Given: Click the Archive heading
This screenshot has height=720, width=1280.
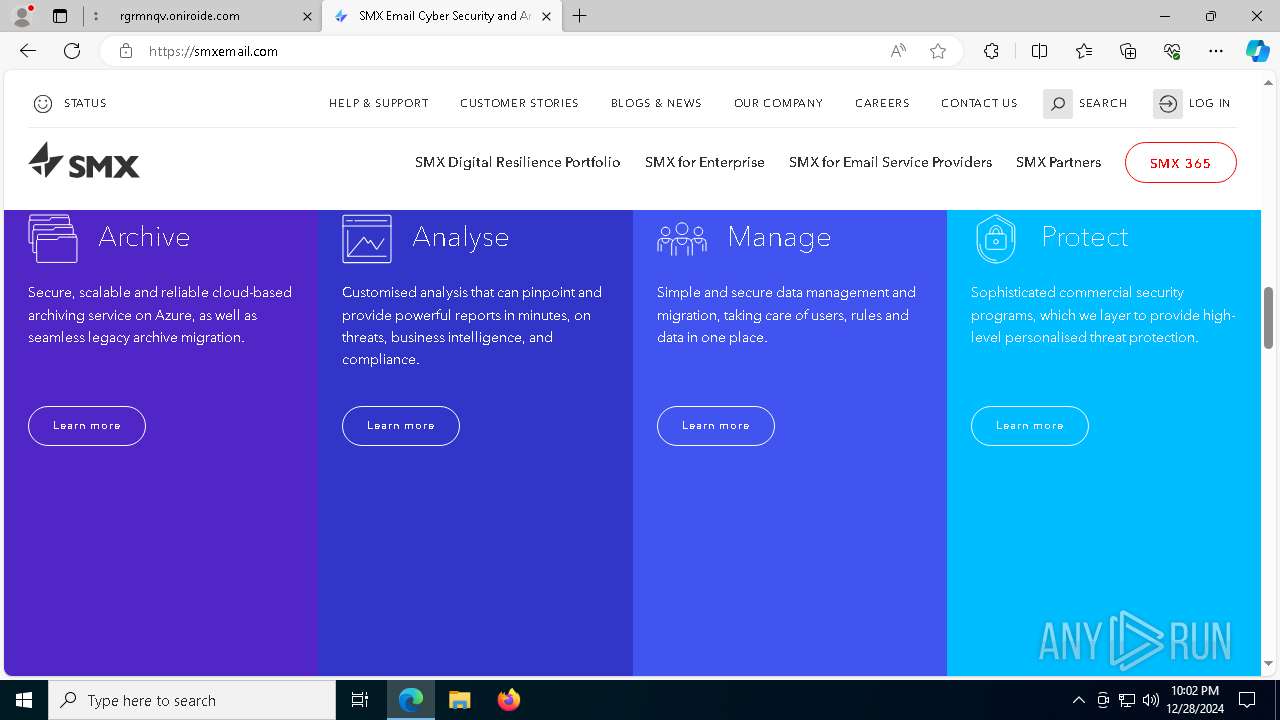Looking at the screenshot, I should (x=144, y=237).
